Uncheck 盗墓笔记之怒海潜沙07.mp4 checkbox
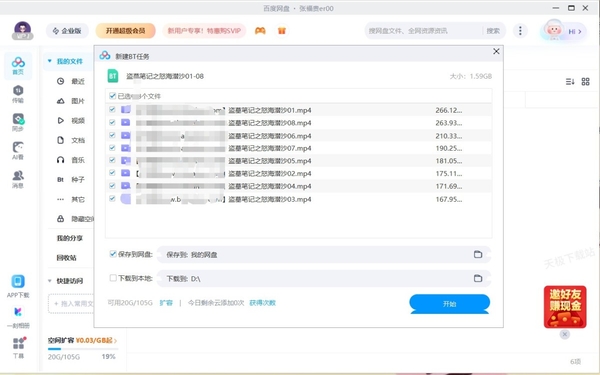 (x=112, y=148)
